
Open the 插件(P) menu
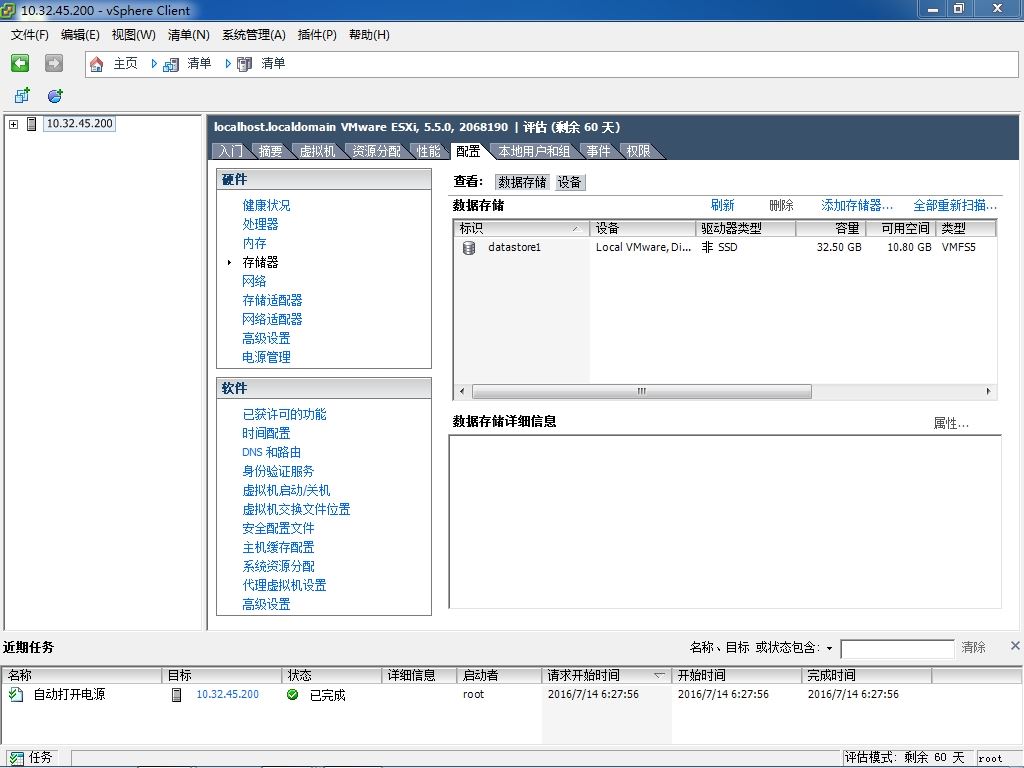(317, 35)
